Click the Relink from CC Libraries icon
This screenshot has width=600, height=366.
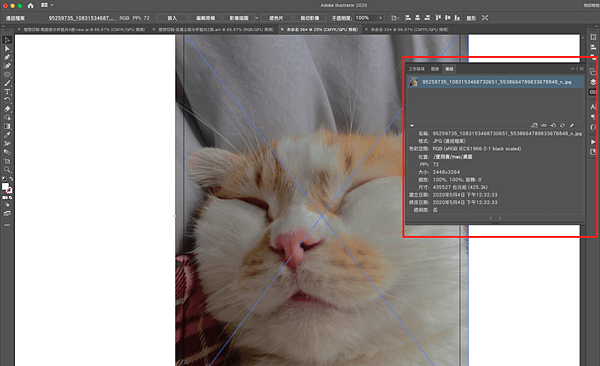534,125
